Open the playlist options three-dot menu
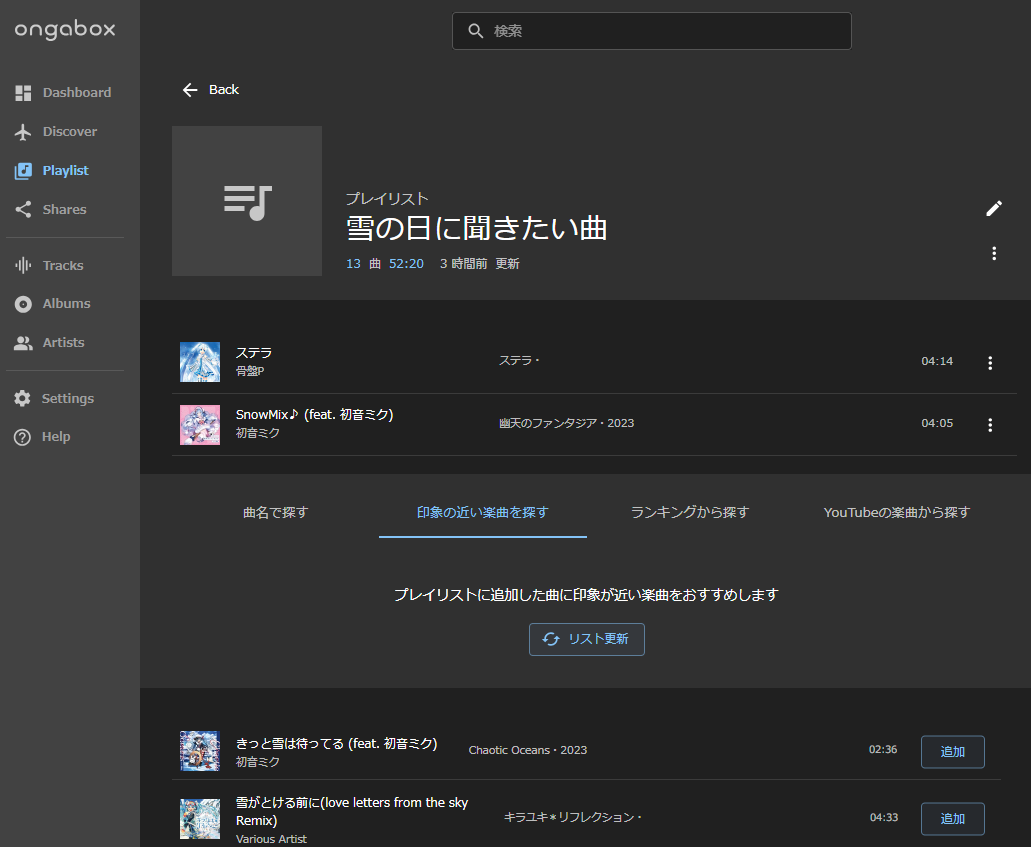This screenshot has width=1031, height=847. pyautogui.click(x=994, y=254)
